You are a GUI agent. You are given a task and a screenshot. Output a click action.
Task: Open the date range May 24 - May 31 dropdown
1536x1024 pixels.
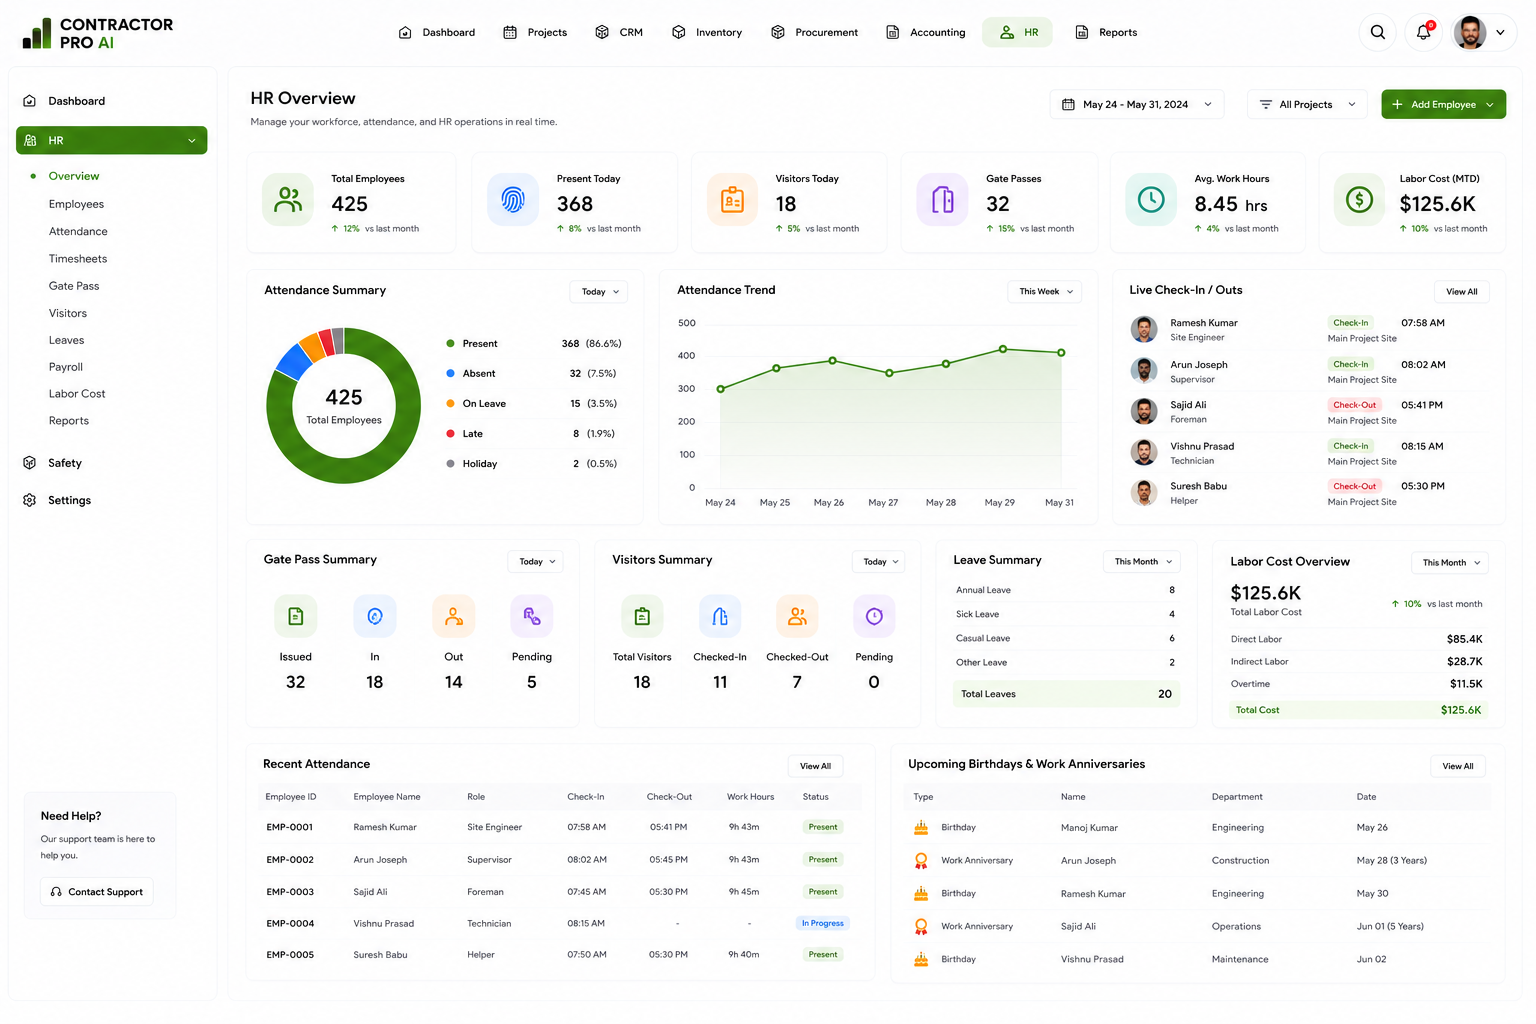coord(1137,104)
